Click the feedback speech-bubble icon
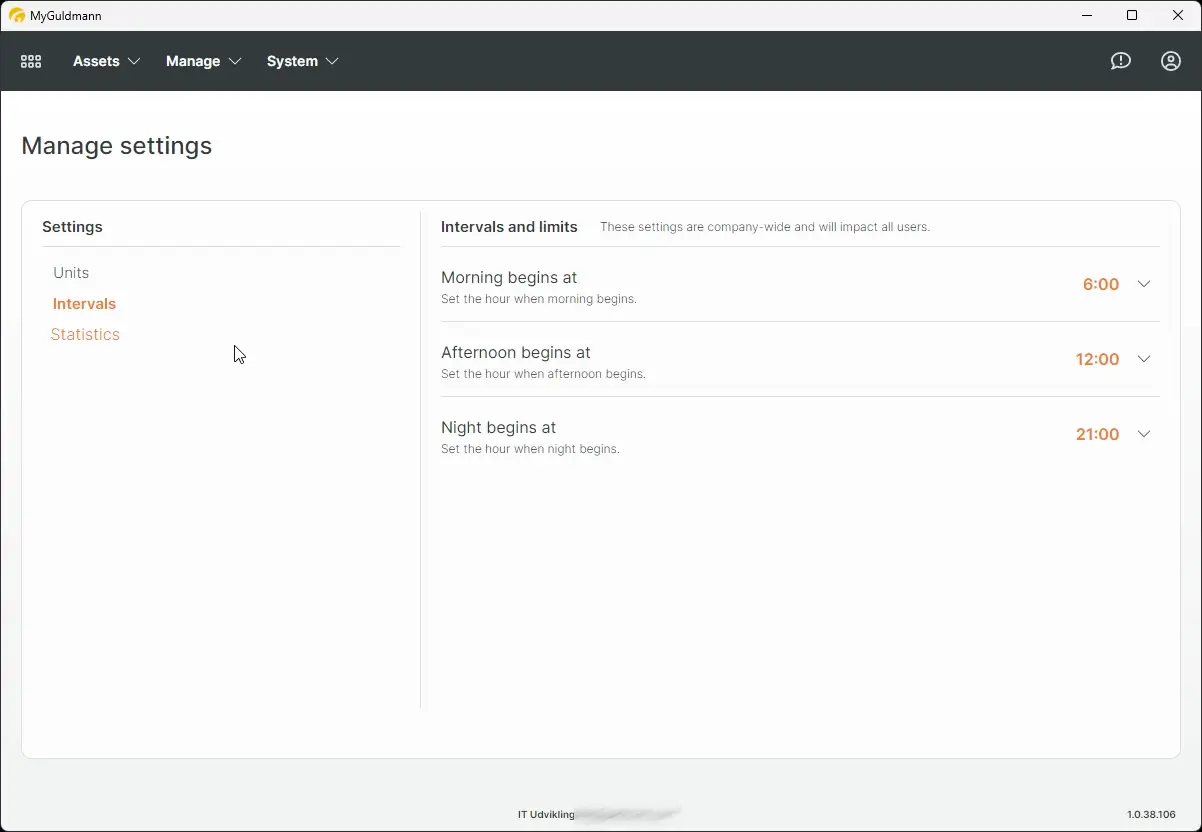This screenshot has height=832, width=1202. click(1120, 61)
